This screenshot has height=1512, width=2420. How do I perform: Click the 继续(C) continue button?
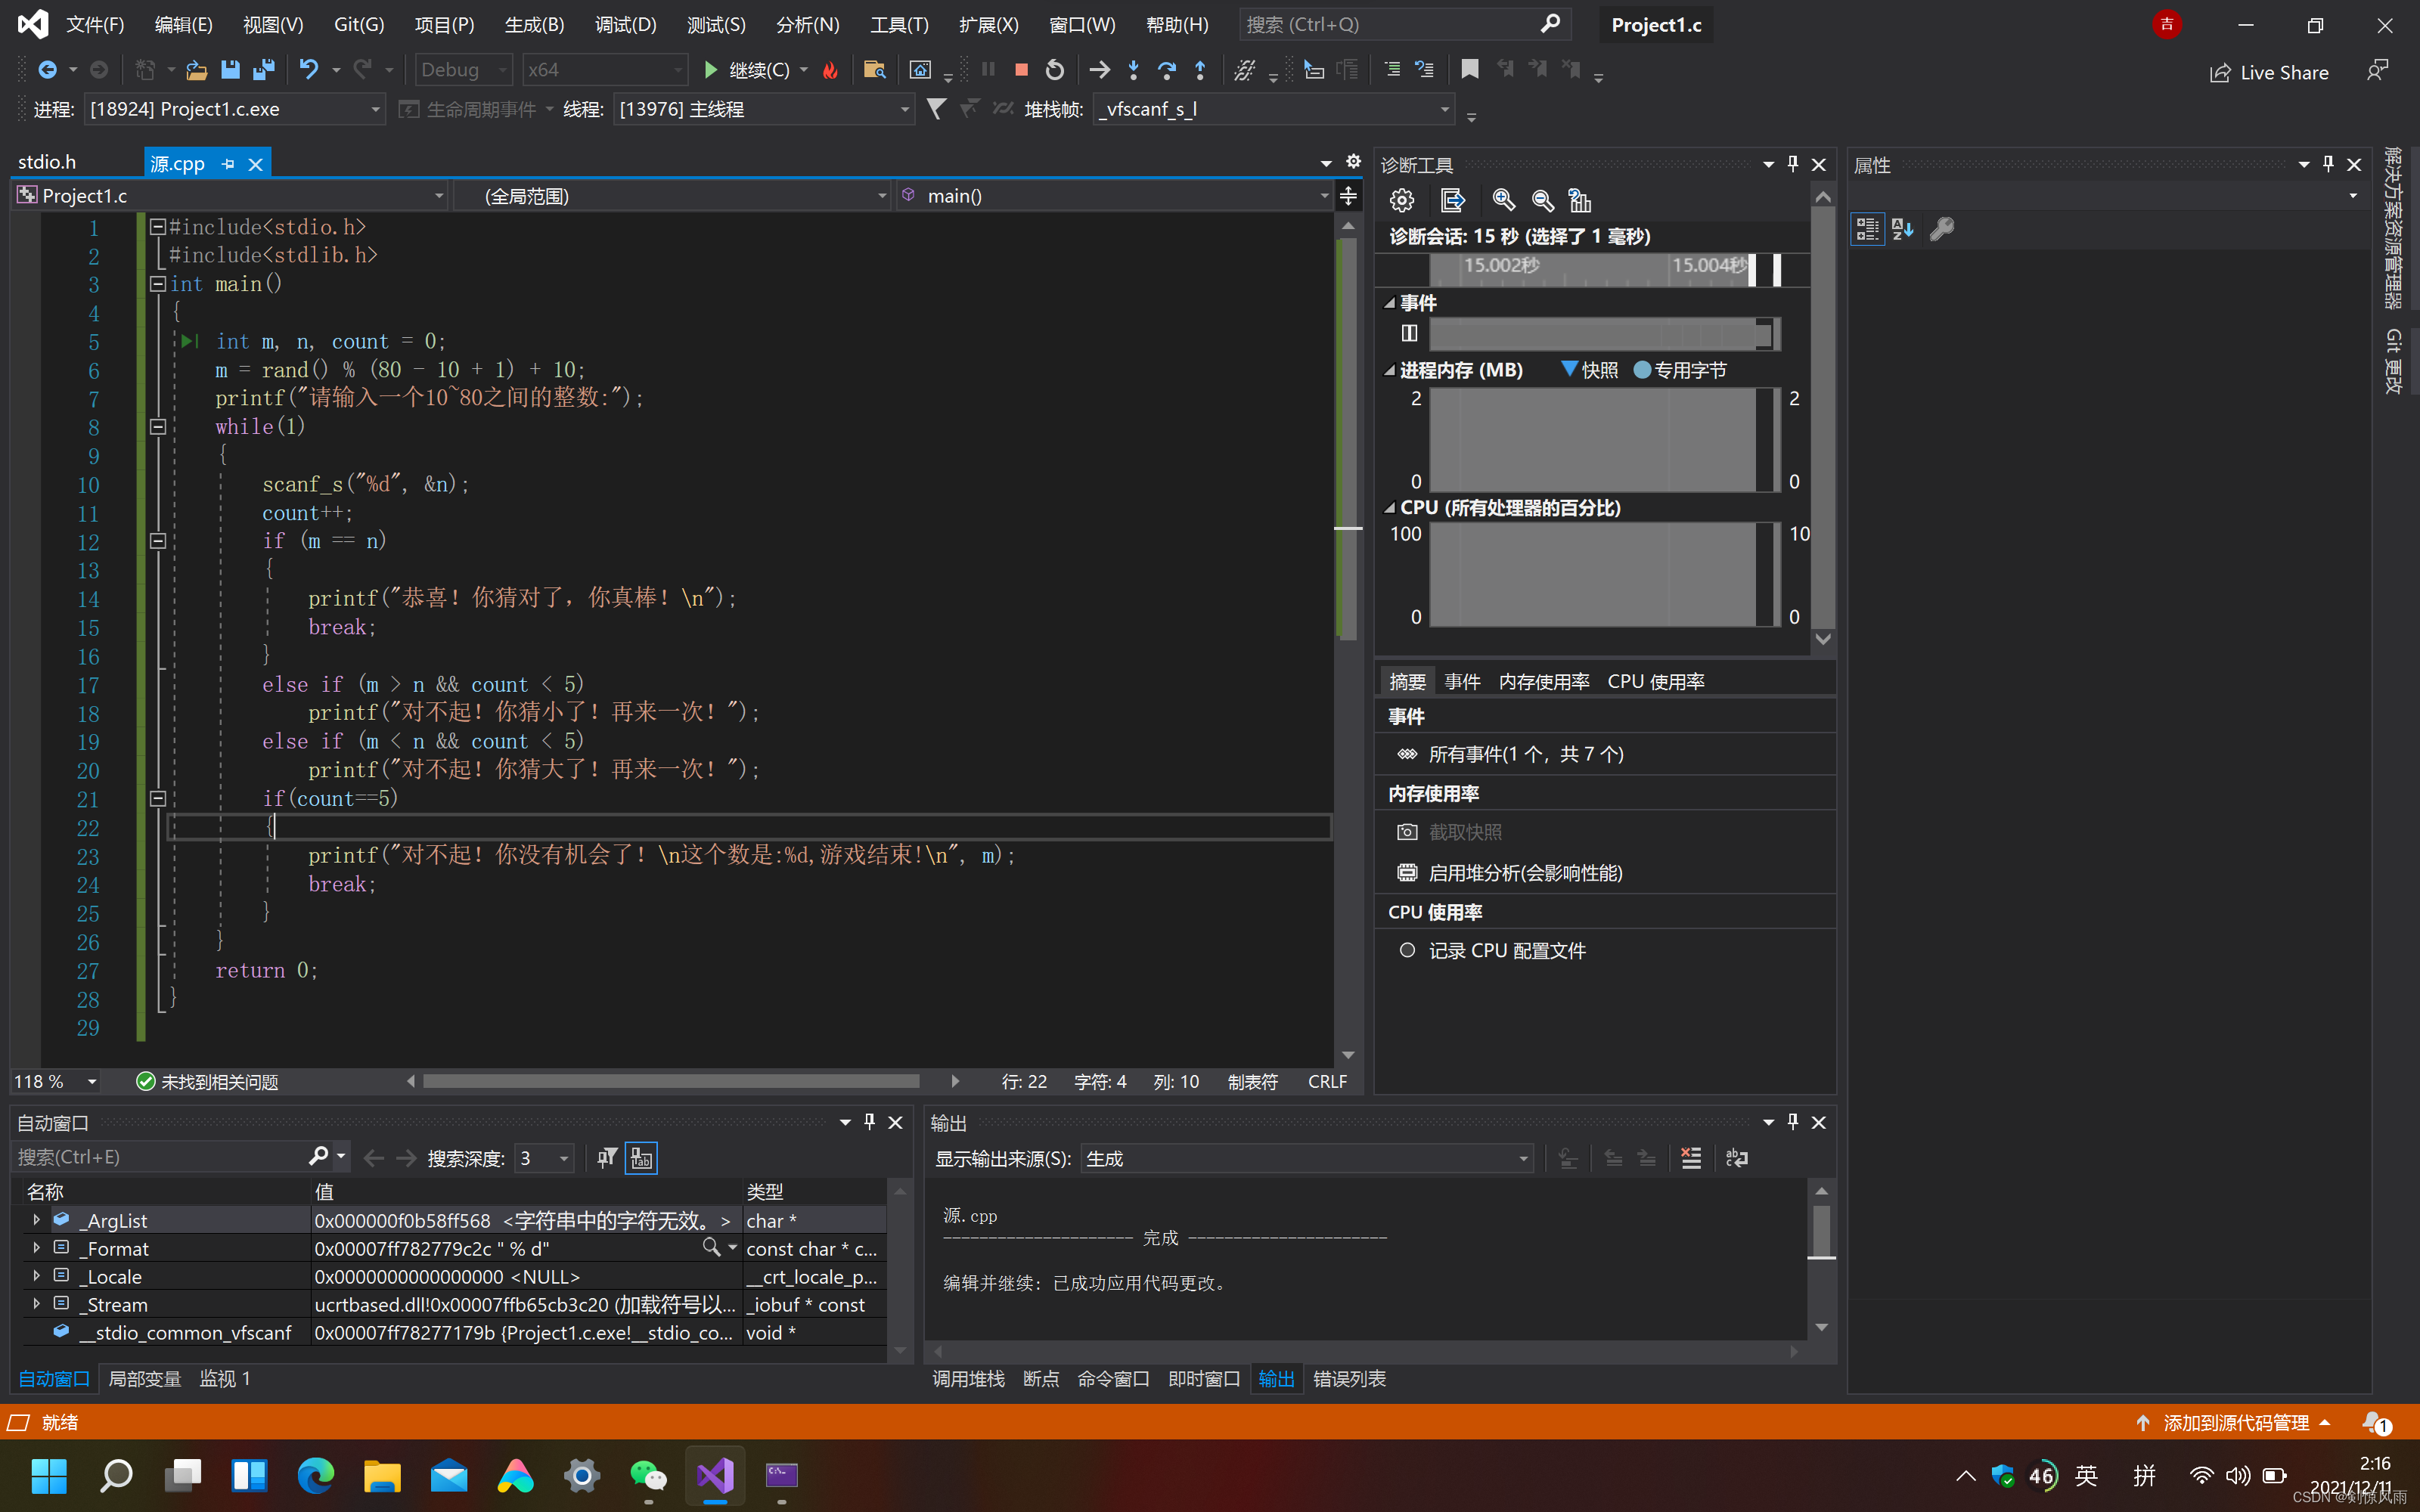click(x=757, y=70)
